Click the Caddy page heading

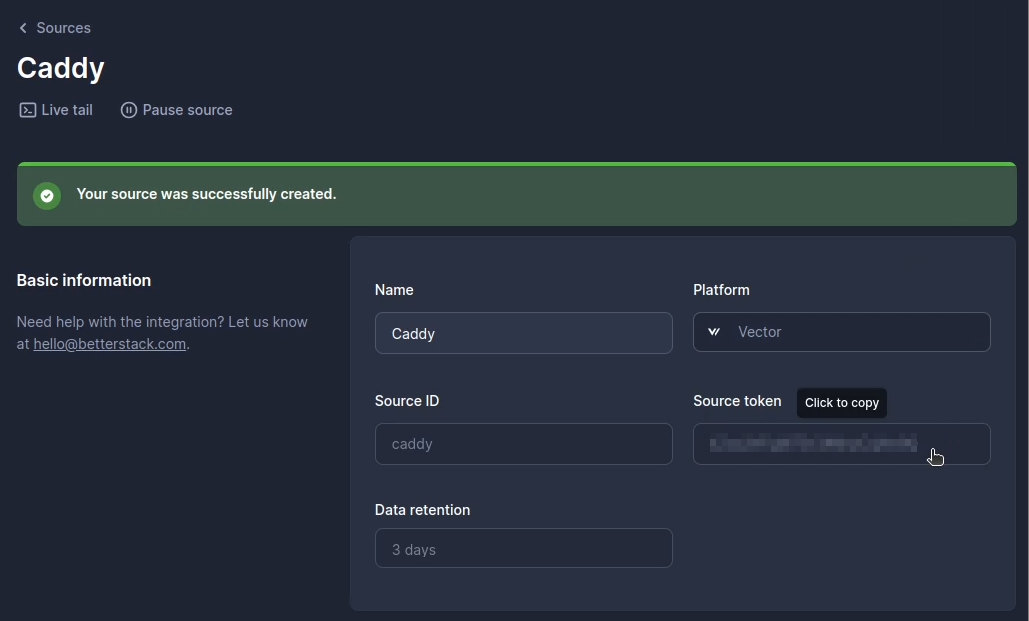(60, 68)
